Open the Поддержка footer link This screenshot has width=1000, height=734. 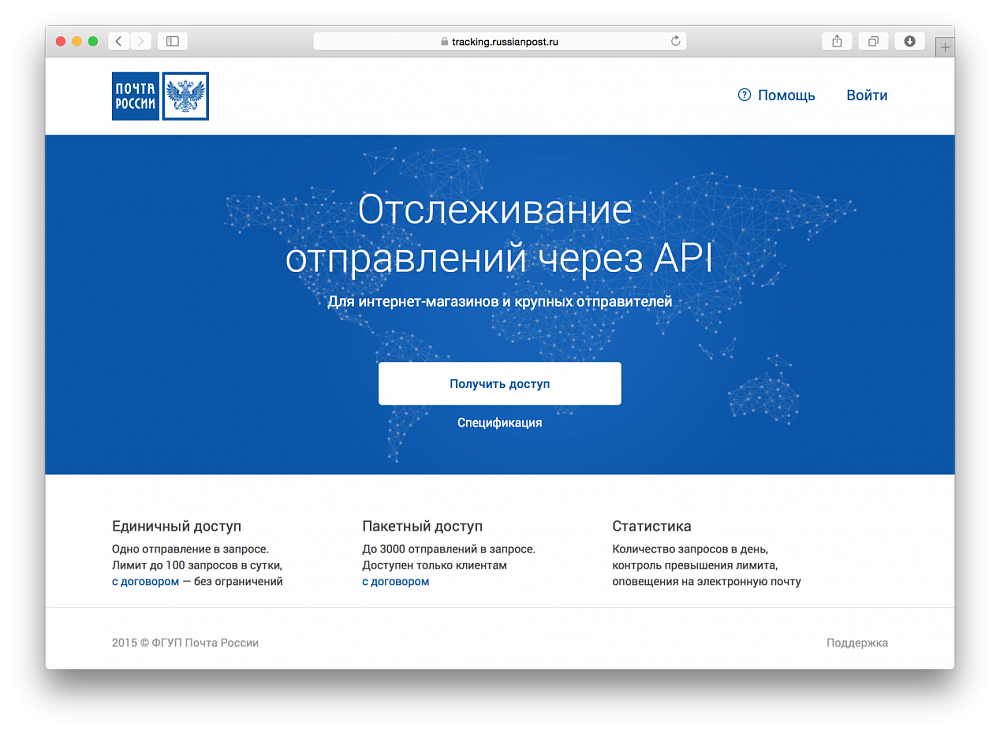click(x=857, y=643)
